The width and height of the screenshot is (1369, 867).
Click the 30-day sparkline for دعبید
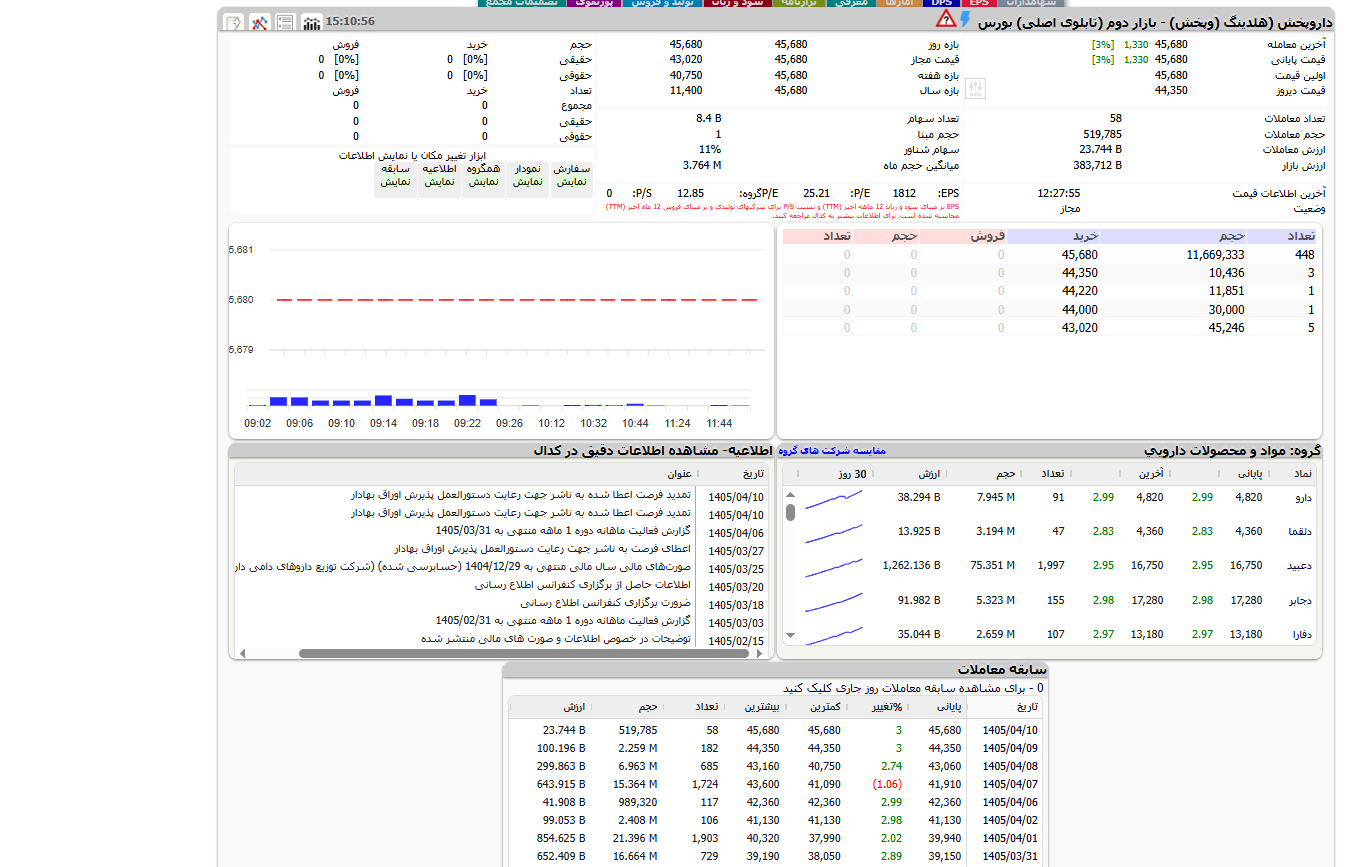tap(834, 567)
